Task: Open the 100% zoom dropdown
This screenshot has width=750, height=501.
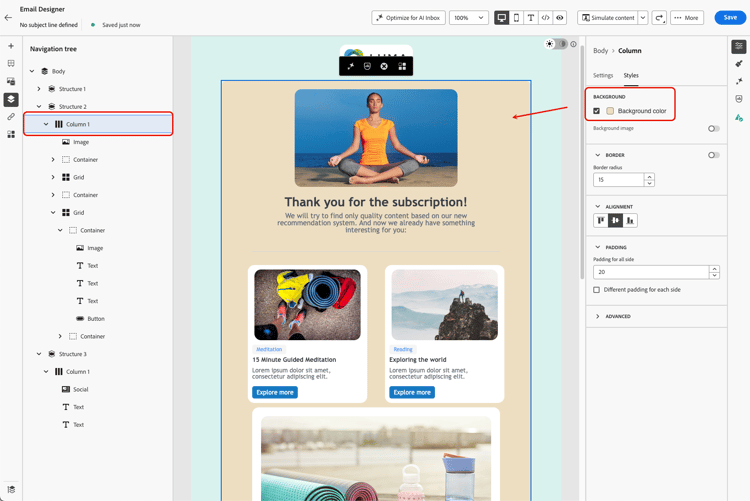Action: point(469,18)
